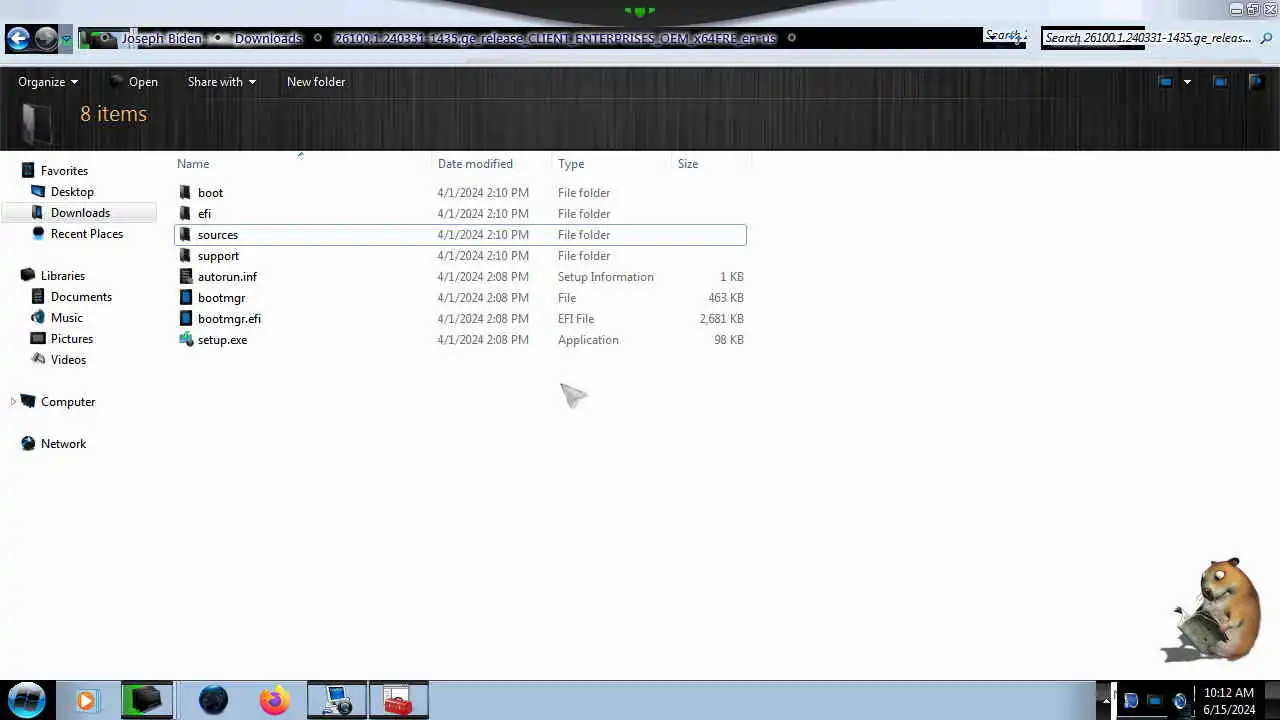Show hidden system tray icons

[x=1105, y=701]
